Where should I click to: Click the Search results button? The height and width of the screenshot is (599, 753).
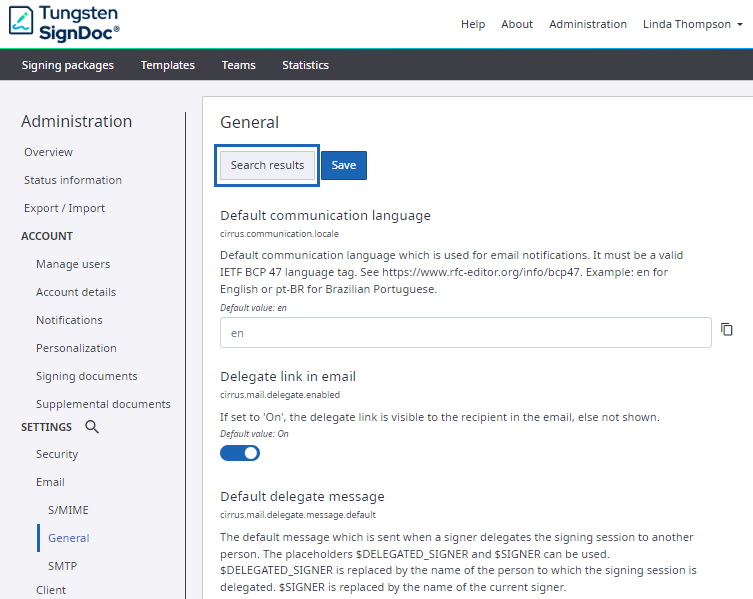(267, 165)
